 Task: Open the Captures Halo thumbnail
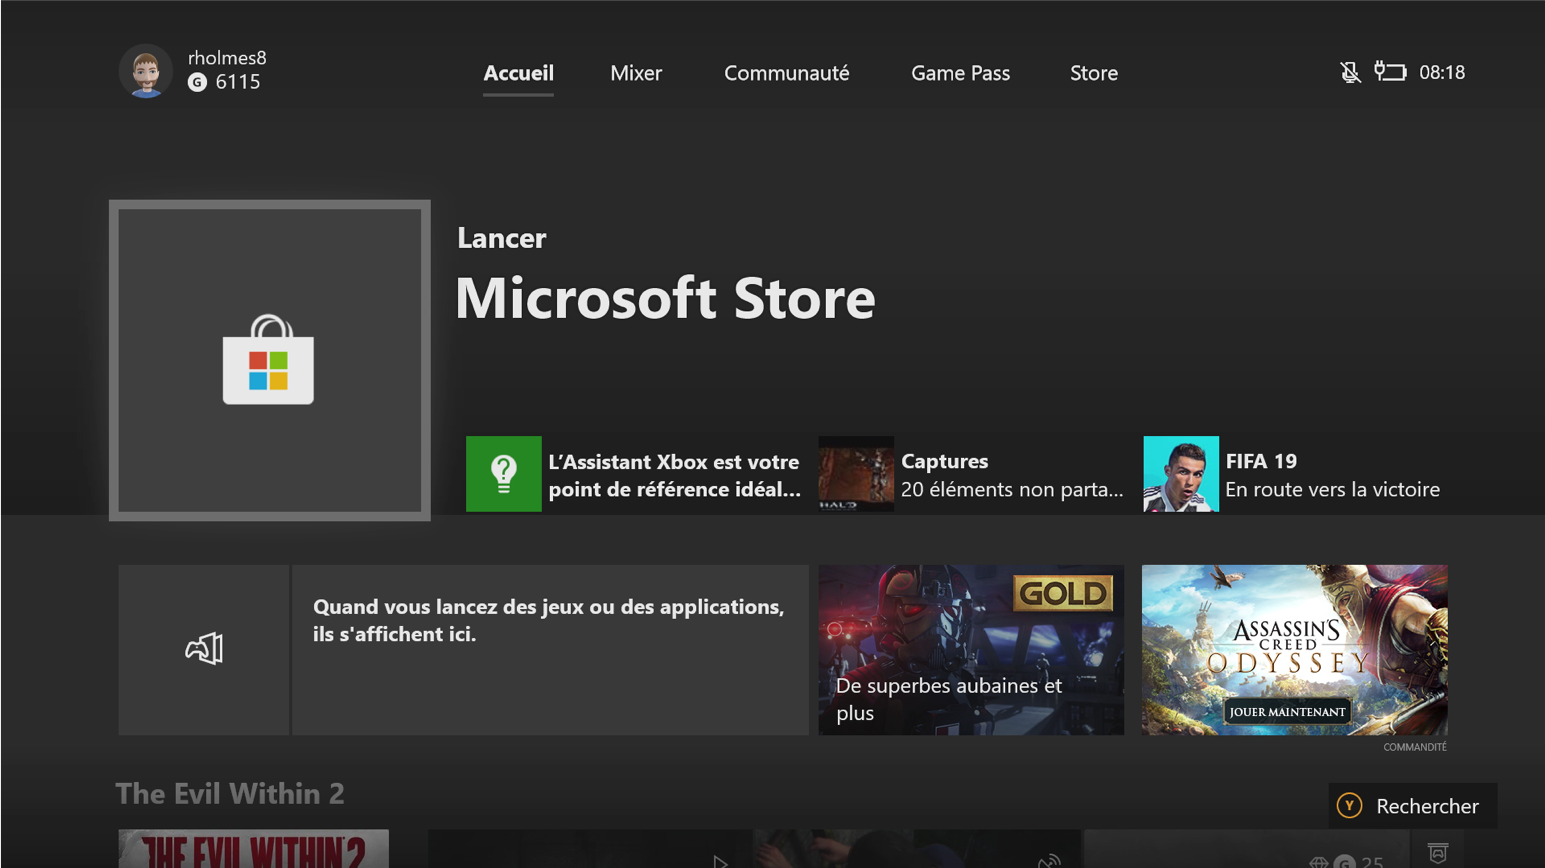tap(856, 474)
